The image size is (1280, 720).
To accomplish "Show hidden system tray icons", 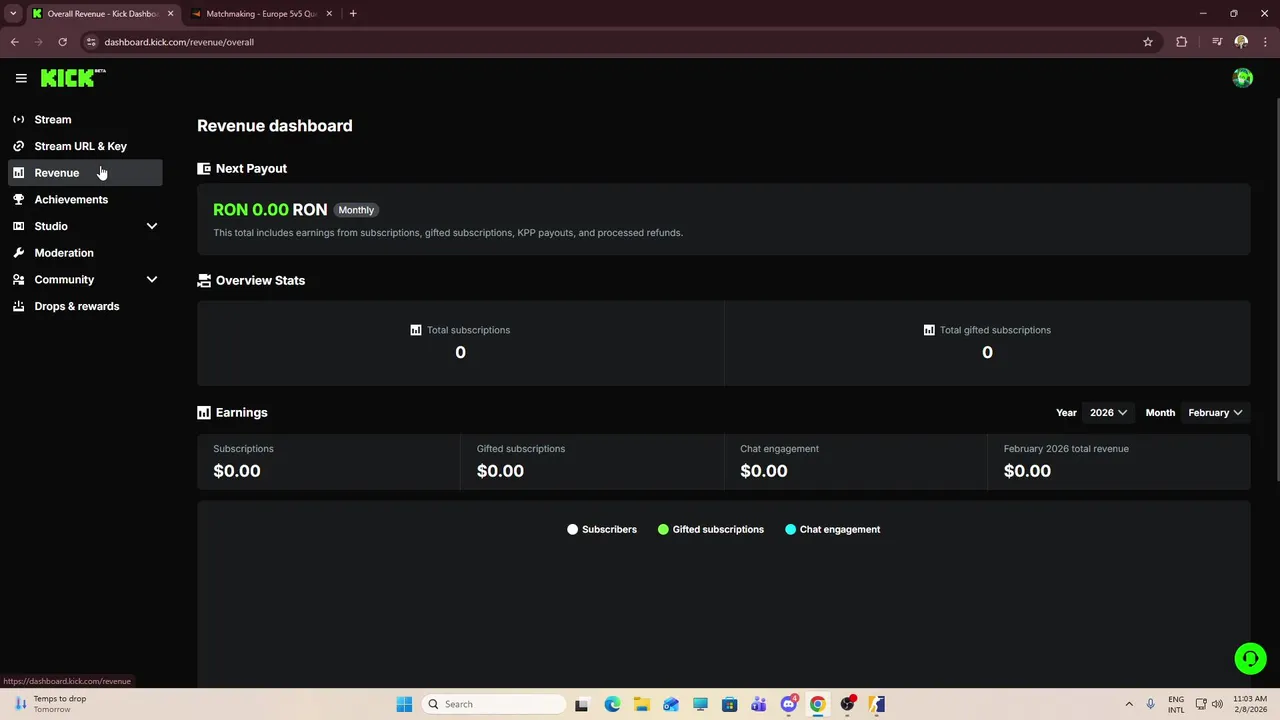I will point(1129,704).
